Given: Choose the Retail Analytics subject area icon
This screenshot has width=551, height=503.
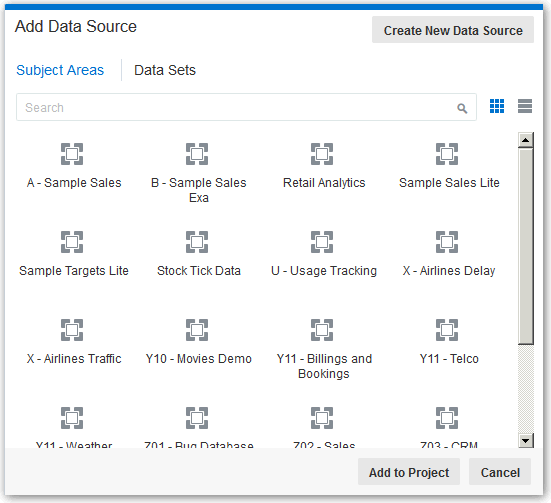Looking at the screenshot, I should [x=322, y=154].
